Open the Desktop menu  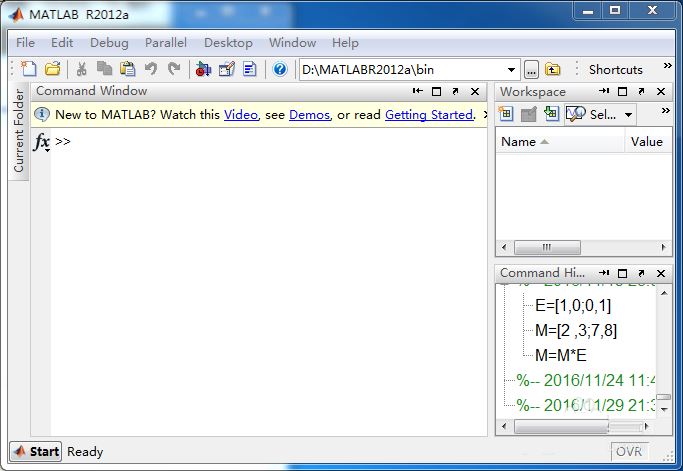point(228,43)
